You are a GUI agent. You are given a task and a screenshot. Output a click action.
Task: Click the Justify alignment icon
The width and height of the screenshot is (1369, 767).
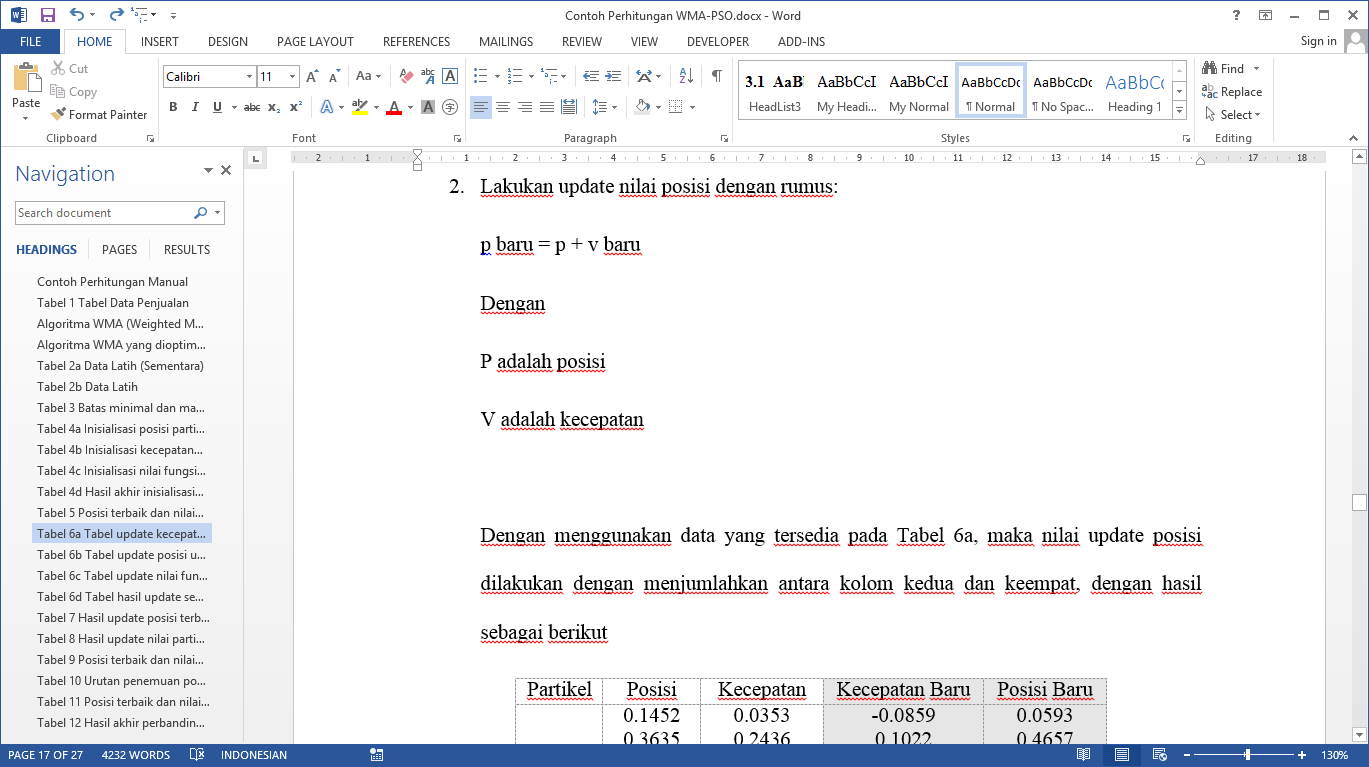point(547,107)
